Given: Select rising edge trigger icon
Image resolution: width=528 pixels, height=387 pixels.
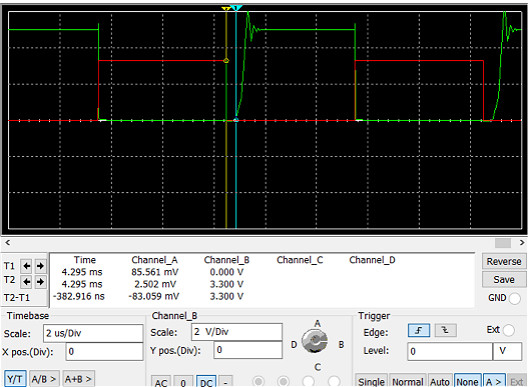Looking at the screenshot, I should (419, 330).
